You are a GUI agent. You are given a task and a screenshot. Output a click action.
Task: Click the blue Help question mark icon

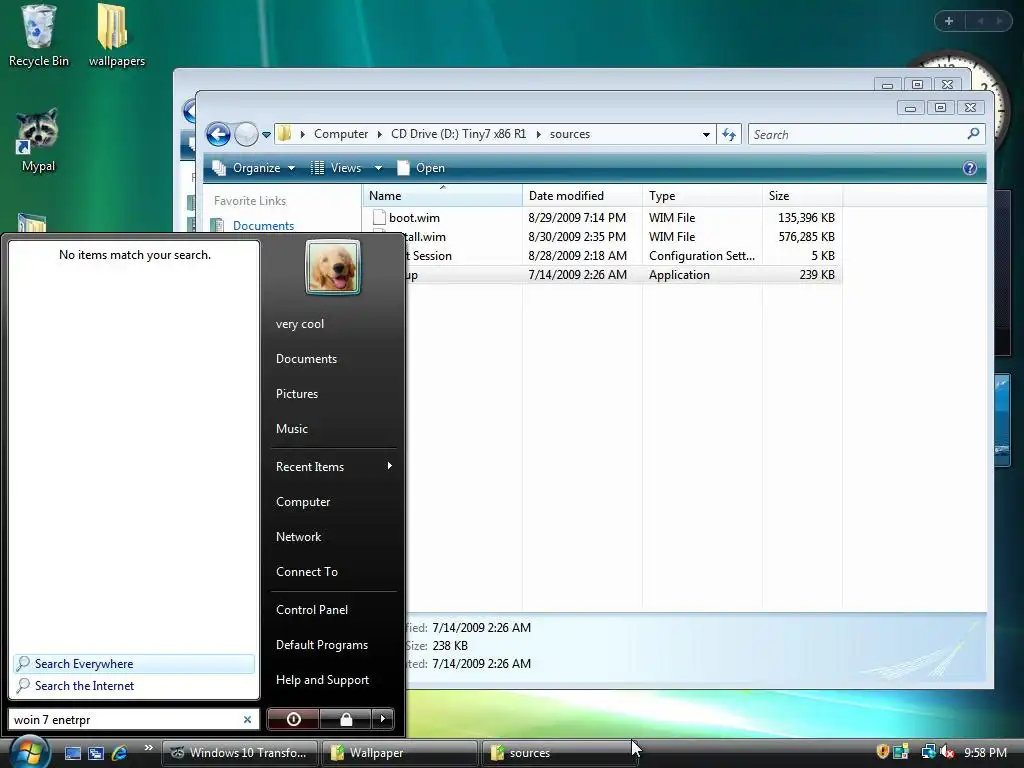[969, 168]
